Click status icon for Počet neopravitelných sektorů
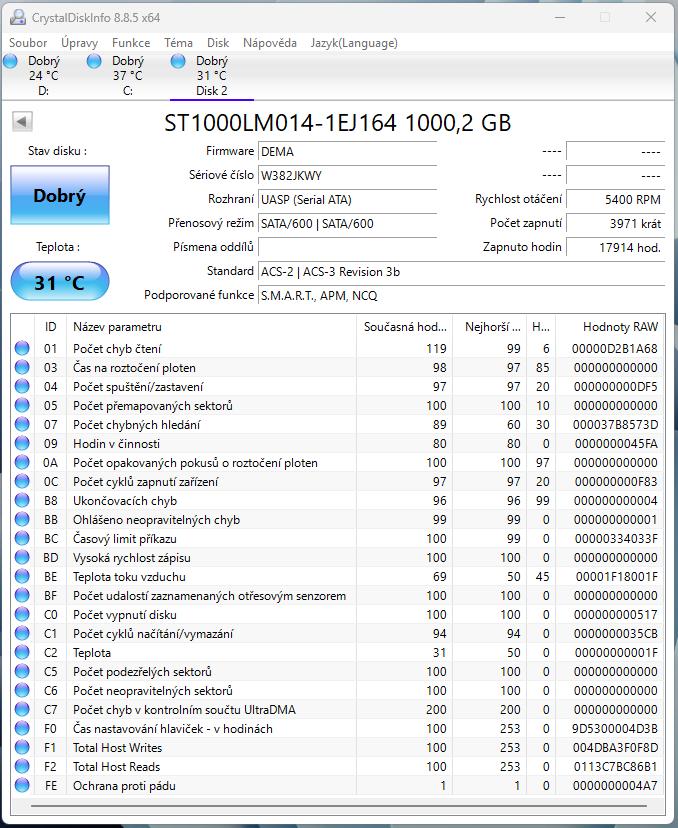The image size is (678, 828). 22,690
